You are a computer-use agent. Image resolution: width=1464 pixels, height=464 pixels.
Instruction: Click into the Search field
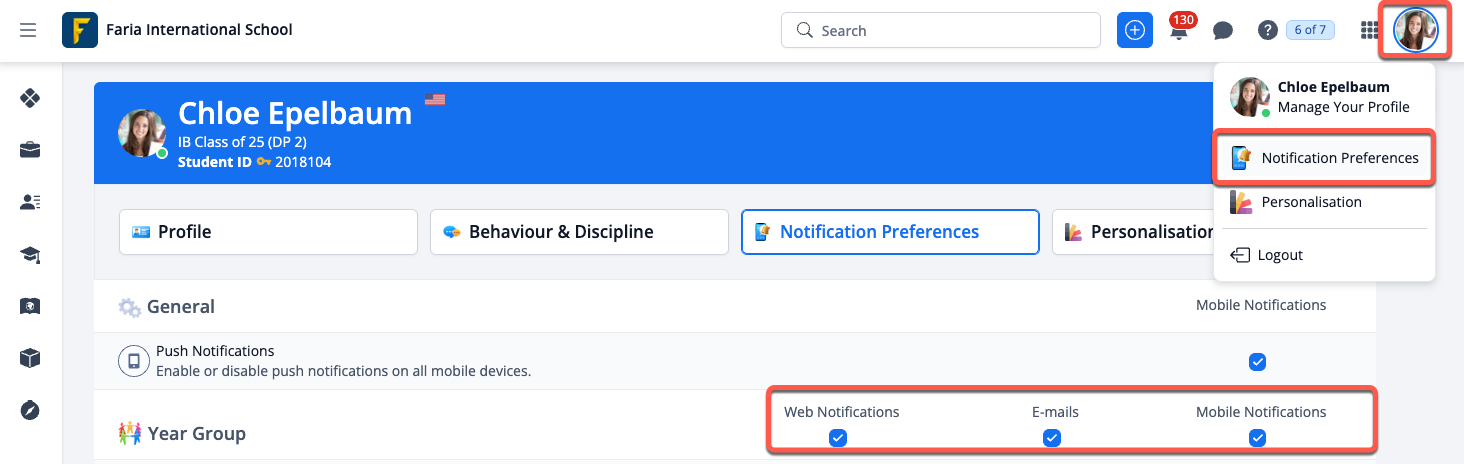coord(950,30)
